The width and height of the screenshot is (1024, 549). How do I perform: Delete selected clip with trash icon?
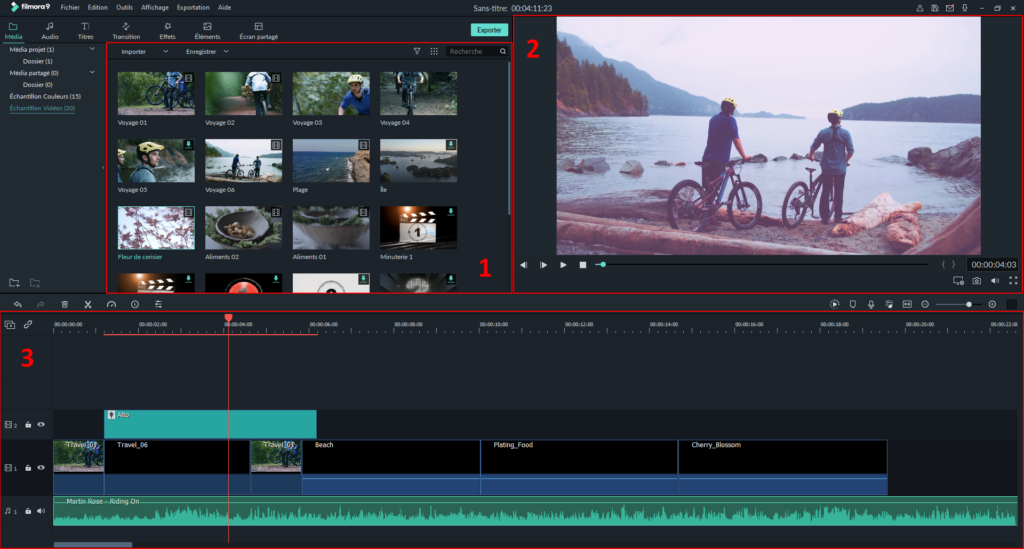(x=65, y=304)
